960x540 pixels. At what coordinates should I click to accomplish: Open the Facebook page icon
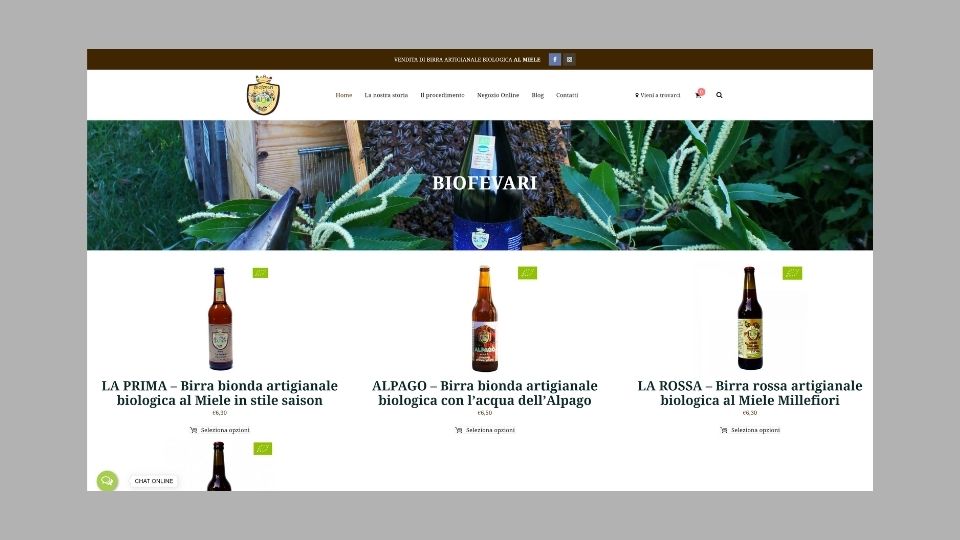click(555, 59)
